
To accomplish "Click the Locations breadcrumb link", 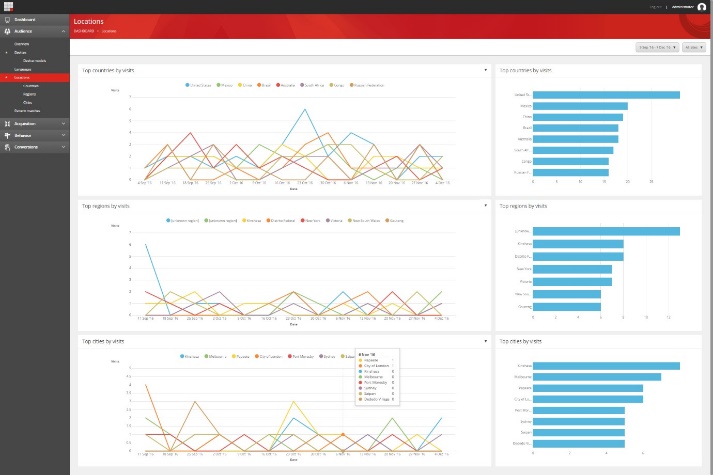I will (109, 31).
